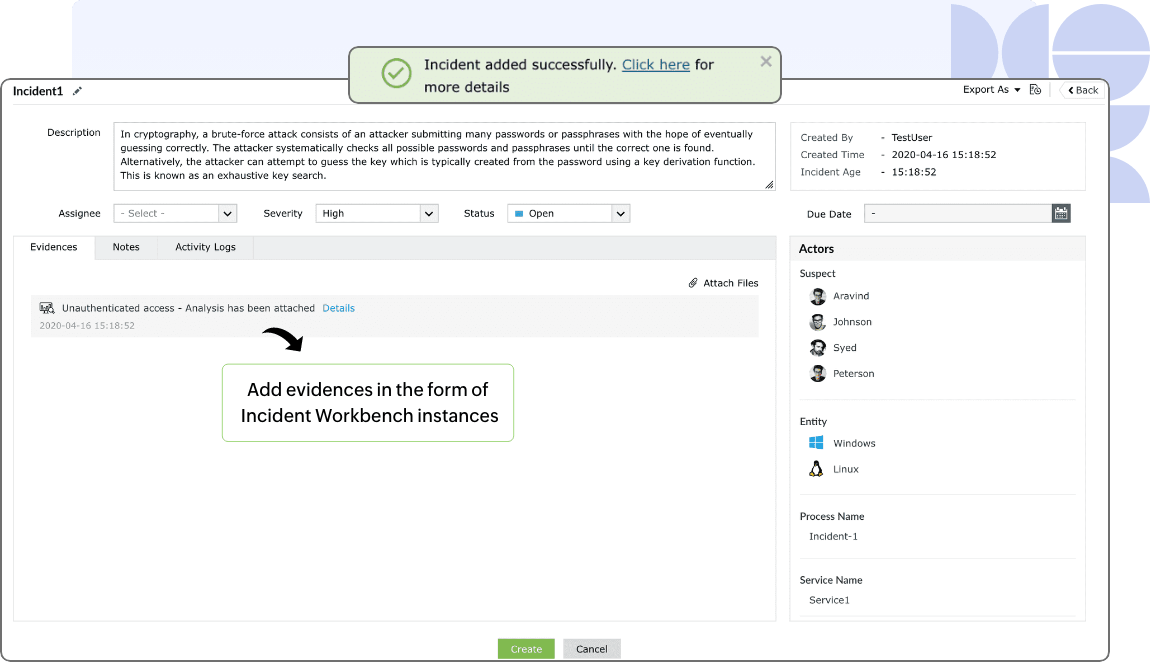Click the pencil icon next to Incident1
This screenshot has width=1150, height=662.
pyautogui.click(x=77, y=91)
